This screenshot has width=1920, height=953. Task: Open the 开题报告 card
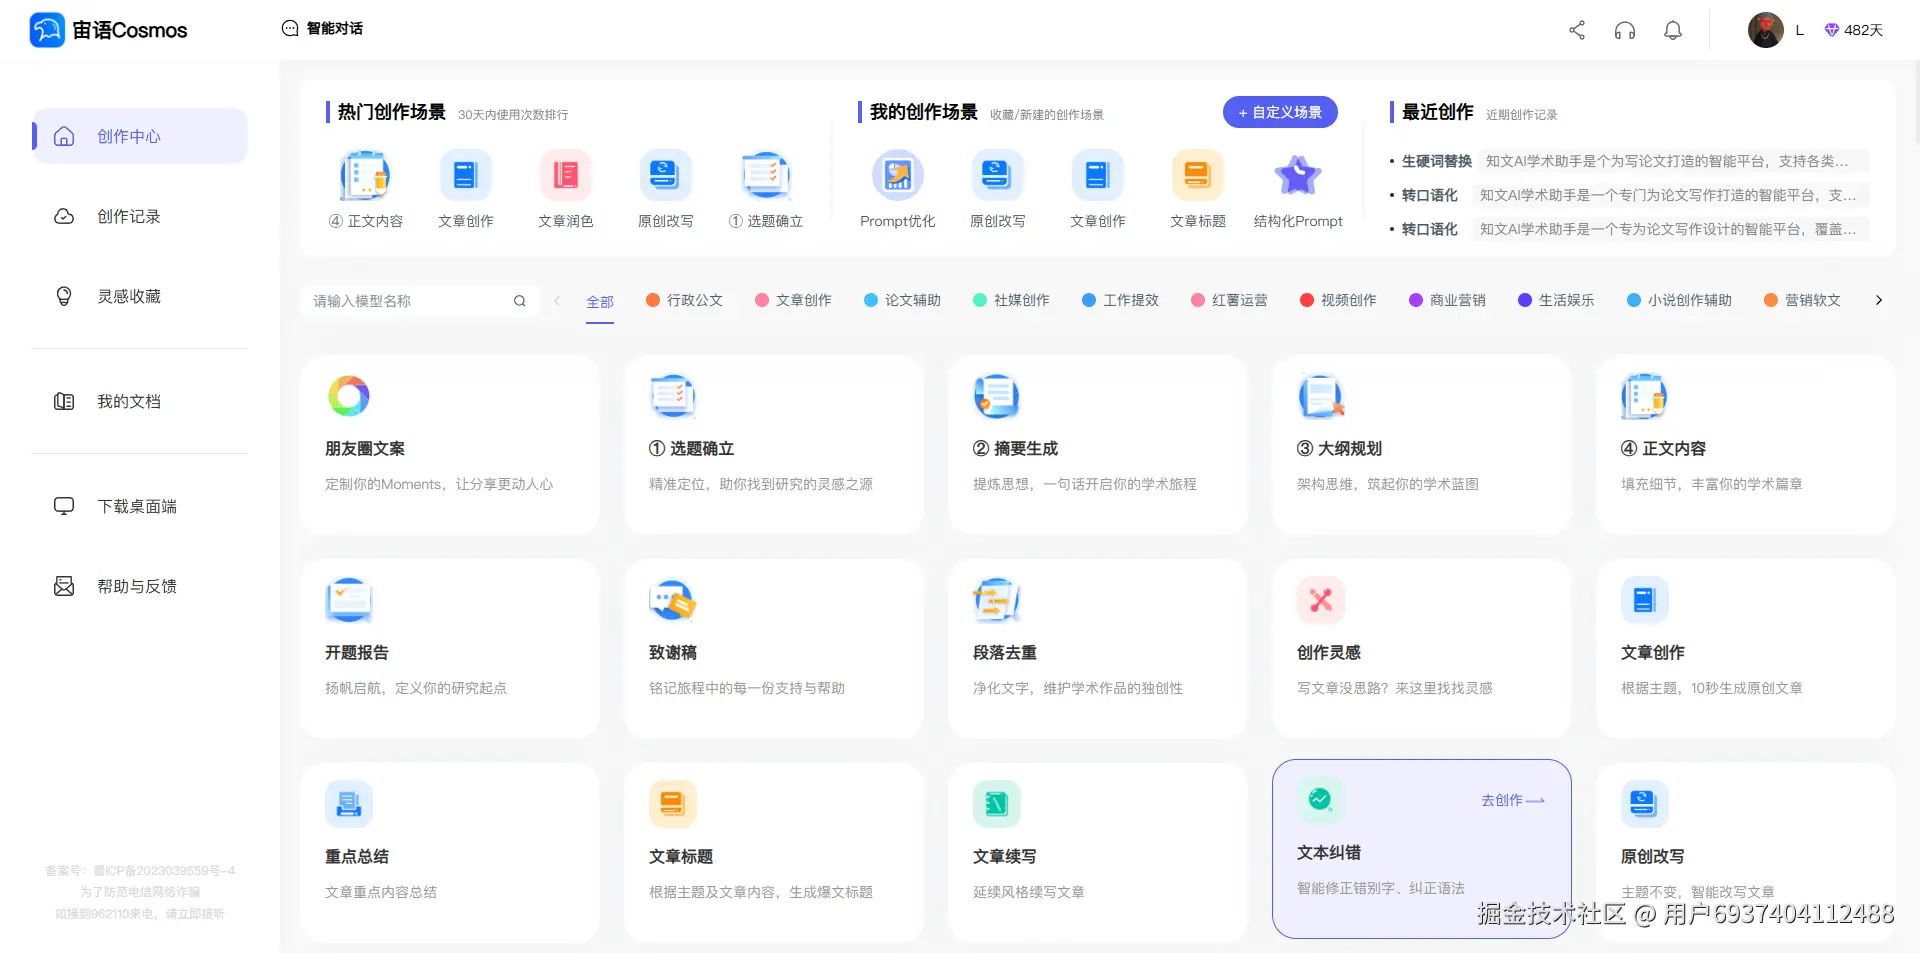(x=450, y=649)
